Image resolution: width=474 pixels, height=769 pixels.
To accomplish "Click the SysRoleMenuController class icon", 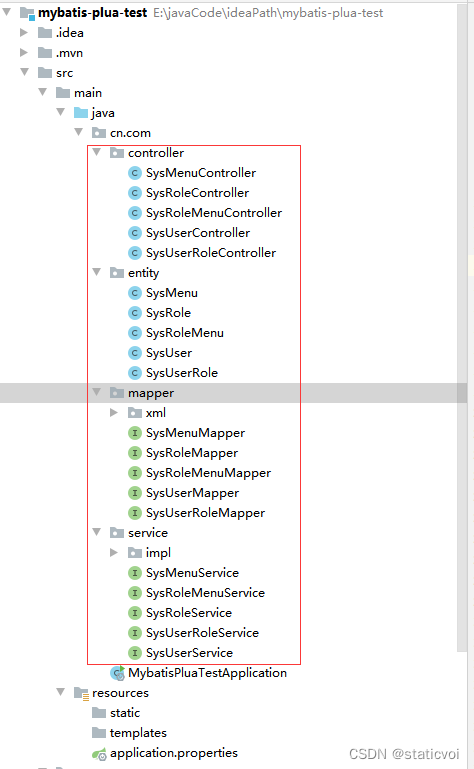I will coord(134,213).
